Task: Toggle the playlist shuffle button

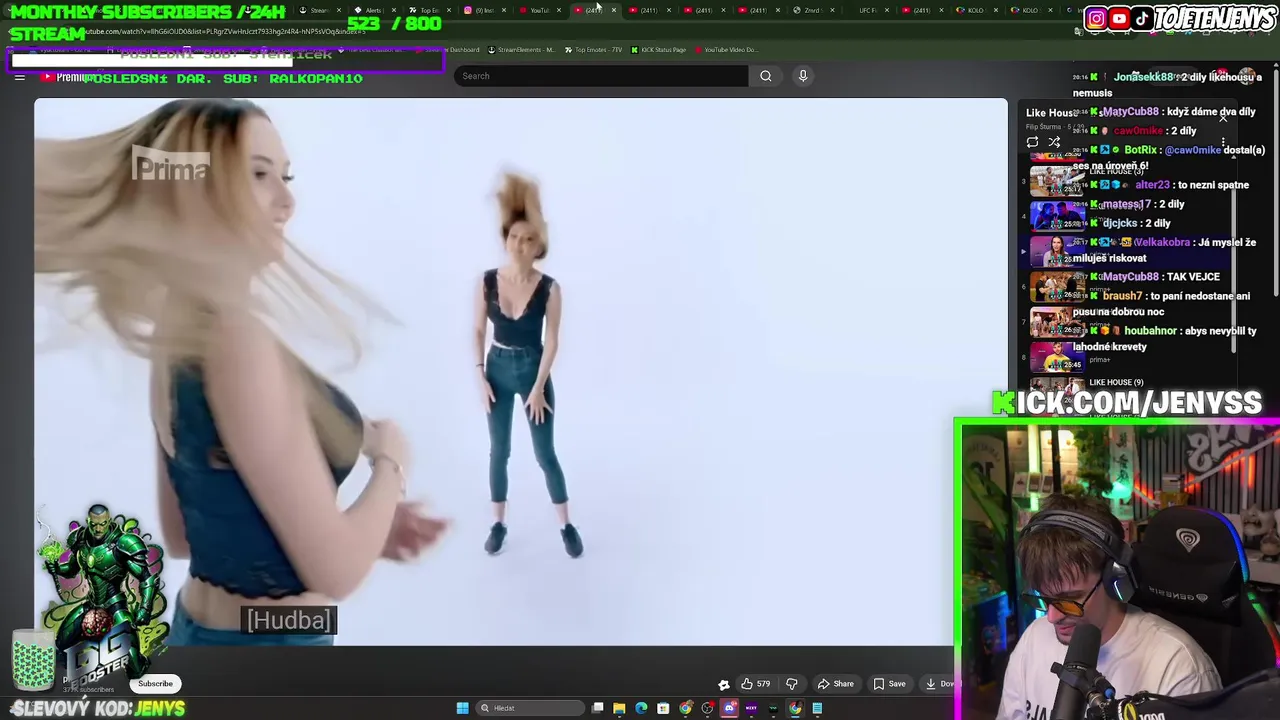Action: pos(1054,142)
